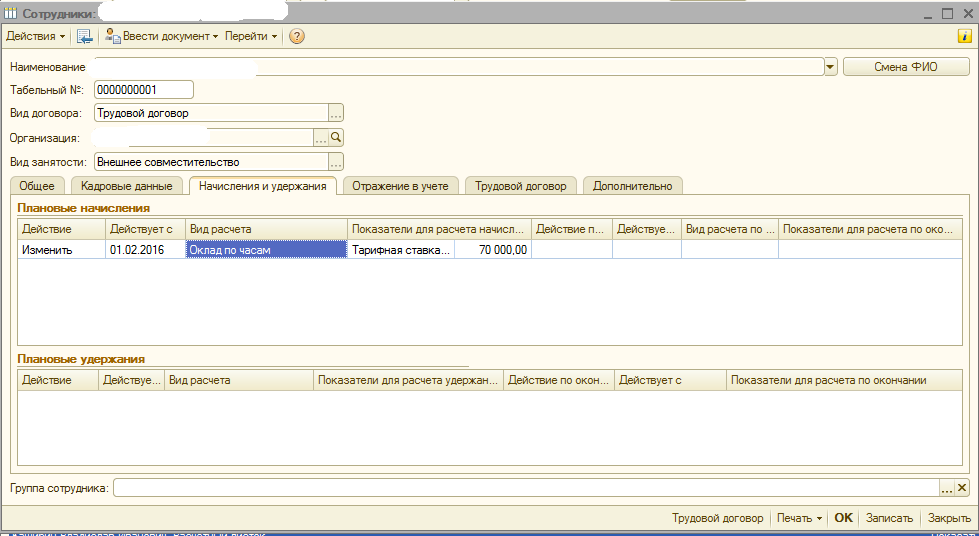Clear the Группа сотрудника field with X
The image size is (979, 536).
click(x=962, y=488)
